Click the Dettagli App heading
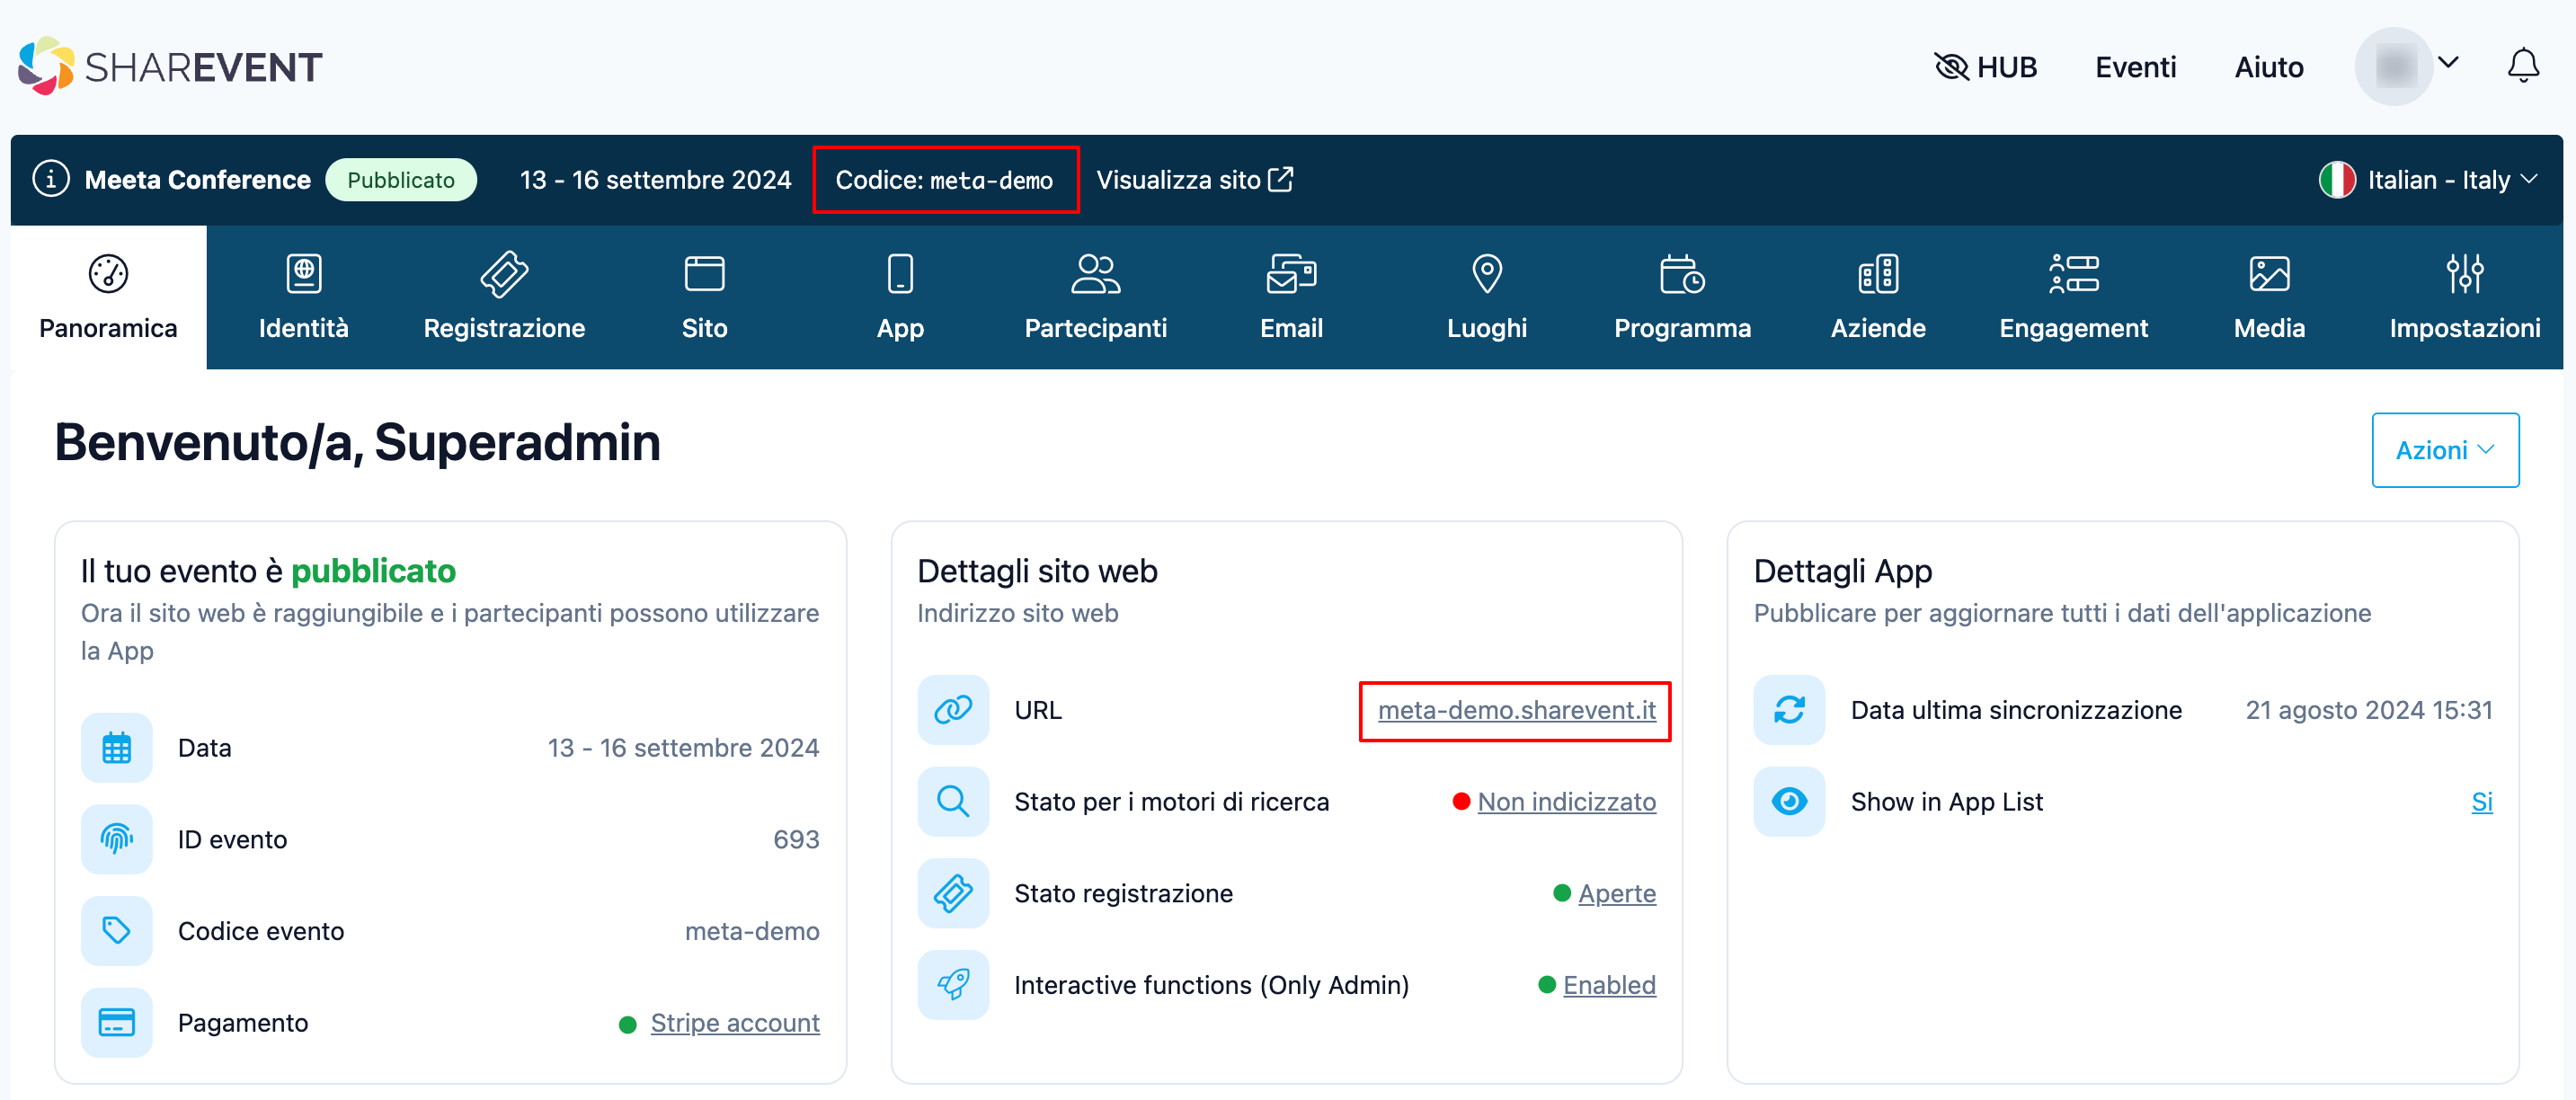Screen dimensions: 2576x1100 [x=1842, y=571]
